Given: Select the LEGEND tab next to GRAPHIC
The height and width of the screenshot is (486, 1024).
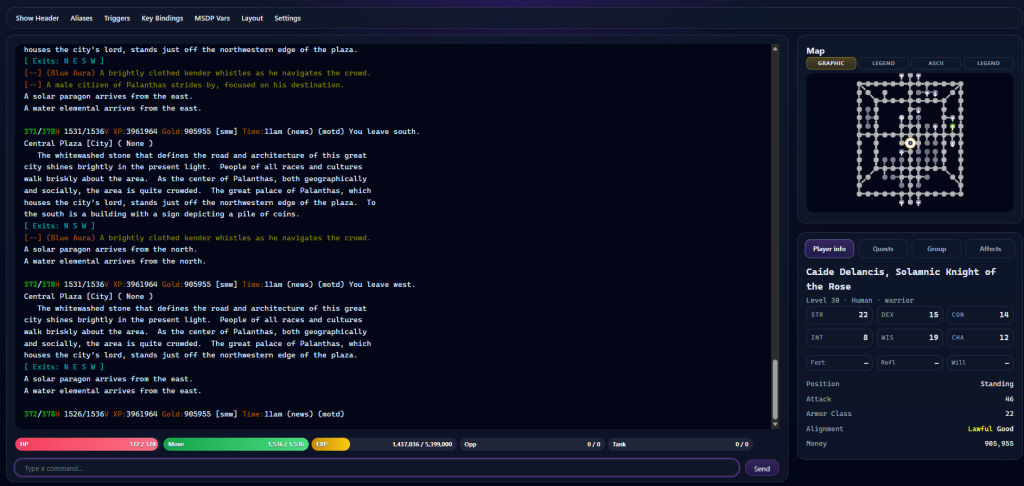Looking at the screenshot, I should 883,63.
